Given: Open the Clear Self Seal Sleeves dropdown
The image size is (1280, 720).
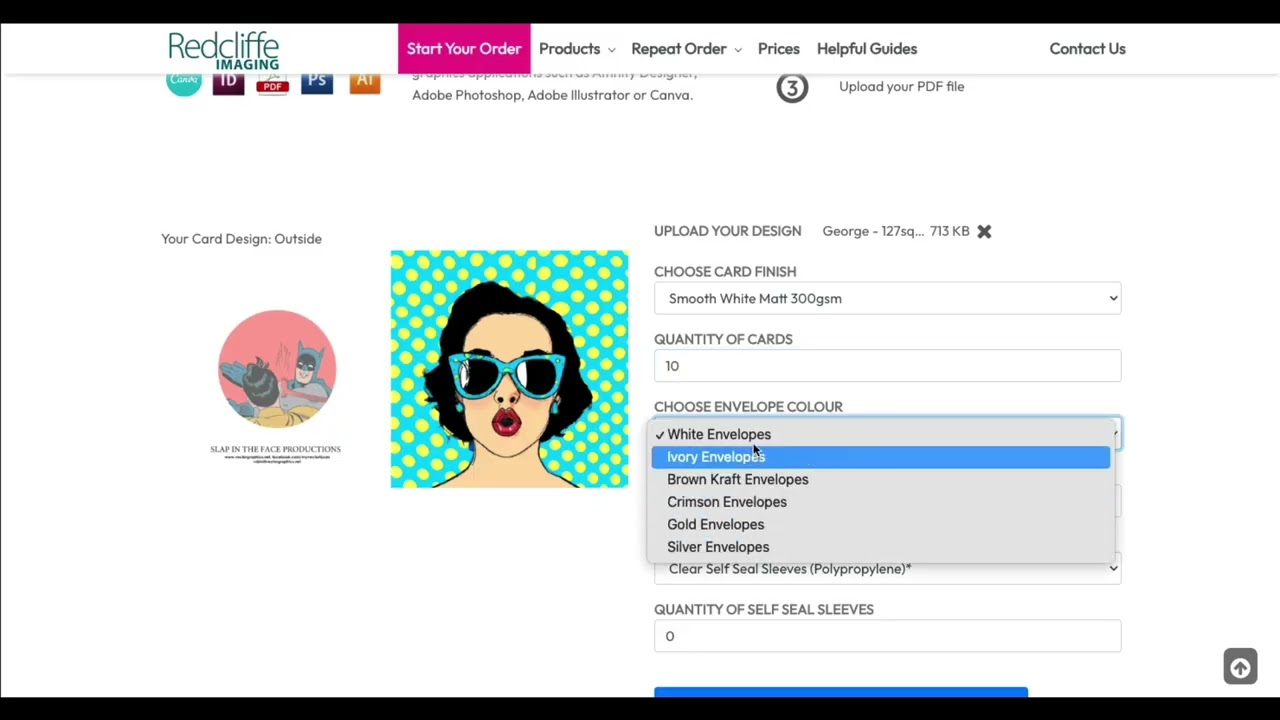Looking at the screenshot, I should 887,570.
